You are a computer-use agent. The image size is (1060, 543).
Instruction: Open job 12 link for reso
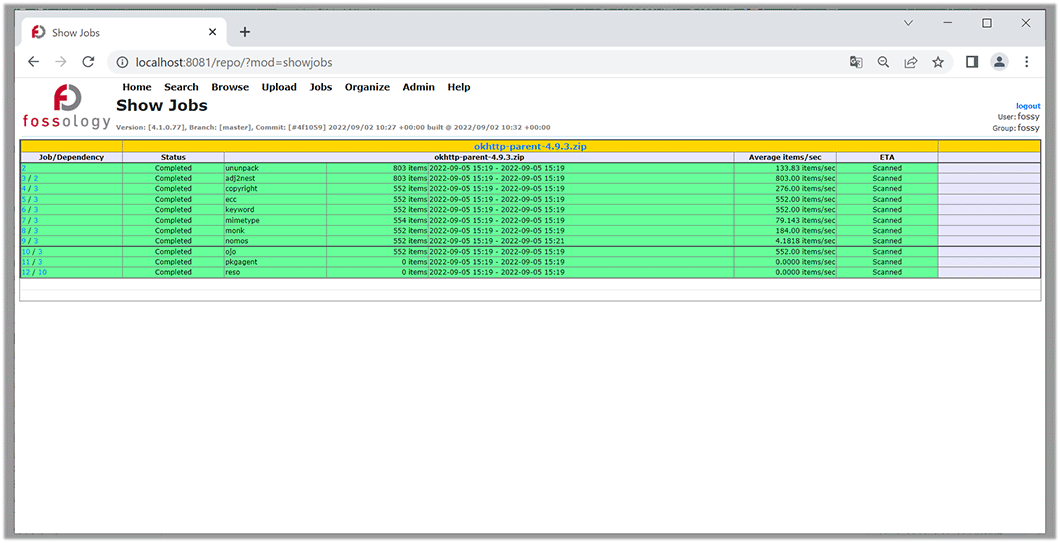point(26,272)
